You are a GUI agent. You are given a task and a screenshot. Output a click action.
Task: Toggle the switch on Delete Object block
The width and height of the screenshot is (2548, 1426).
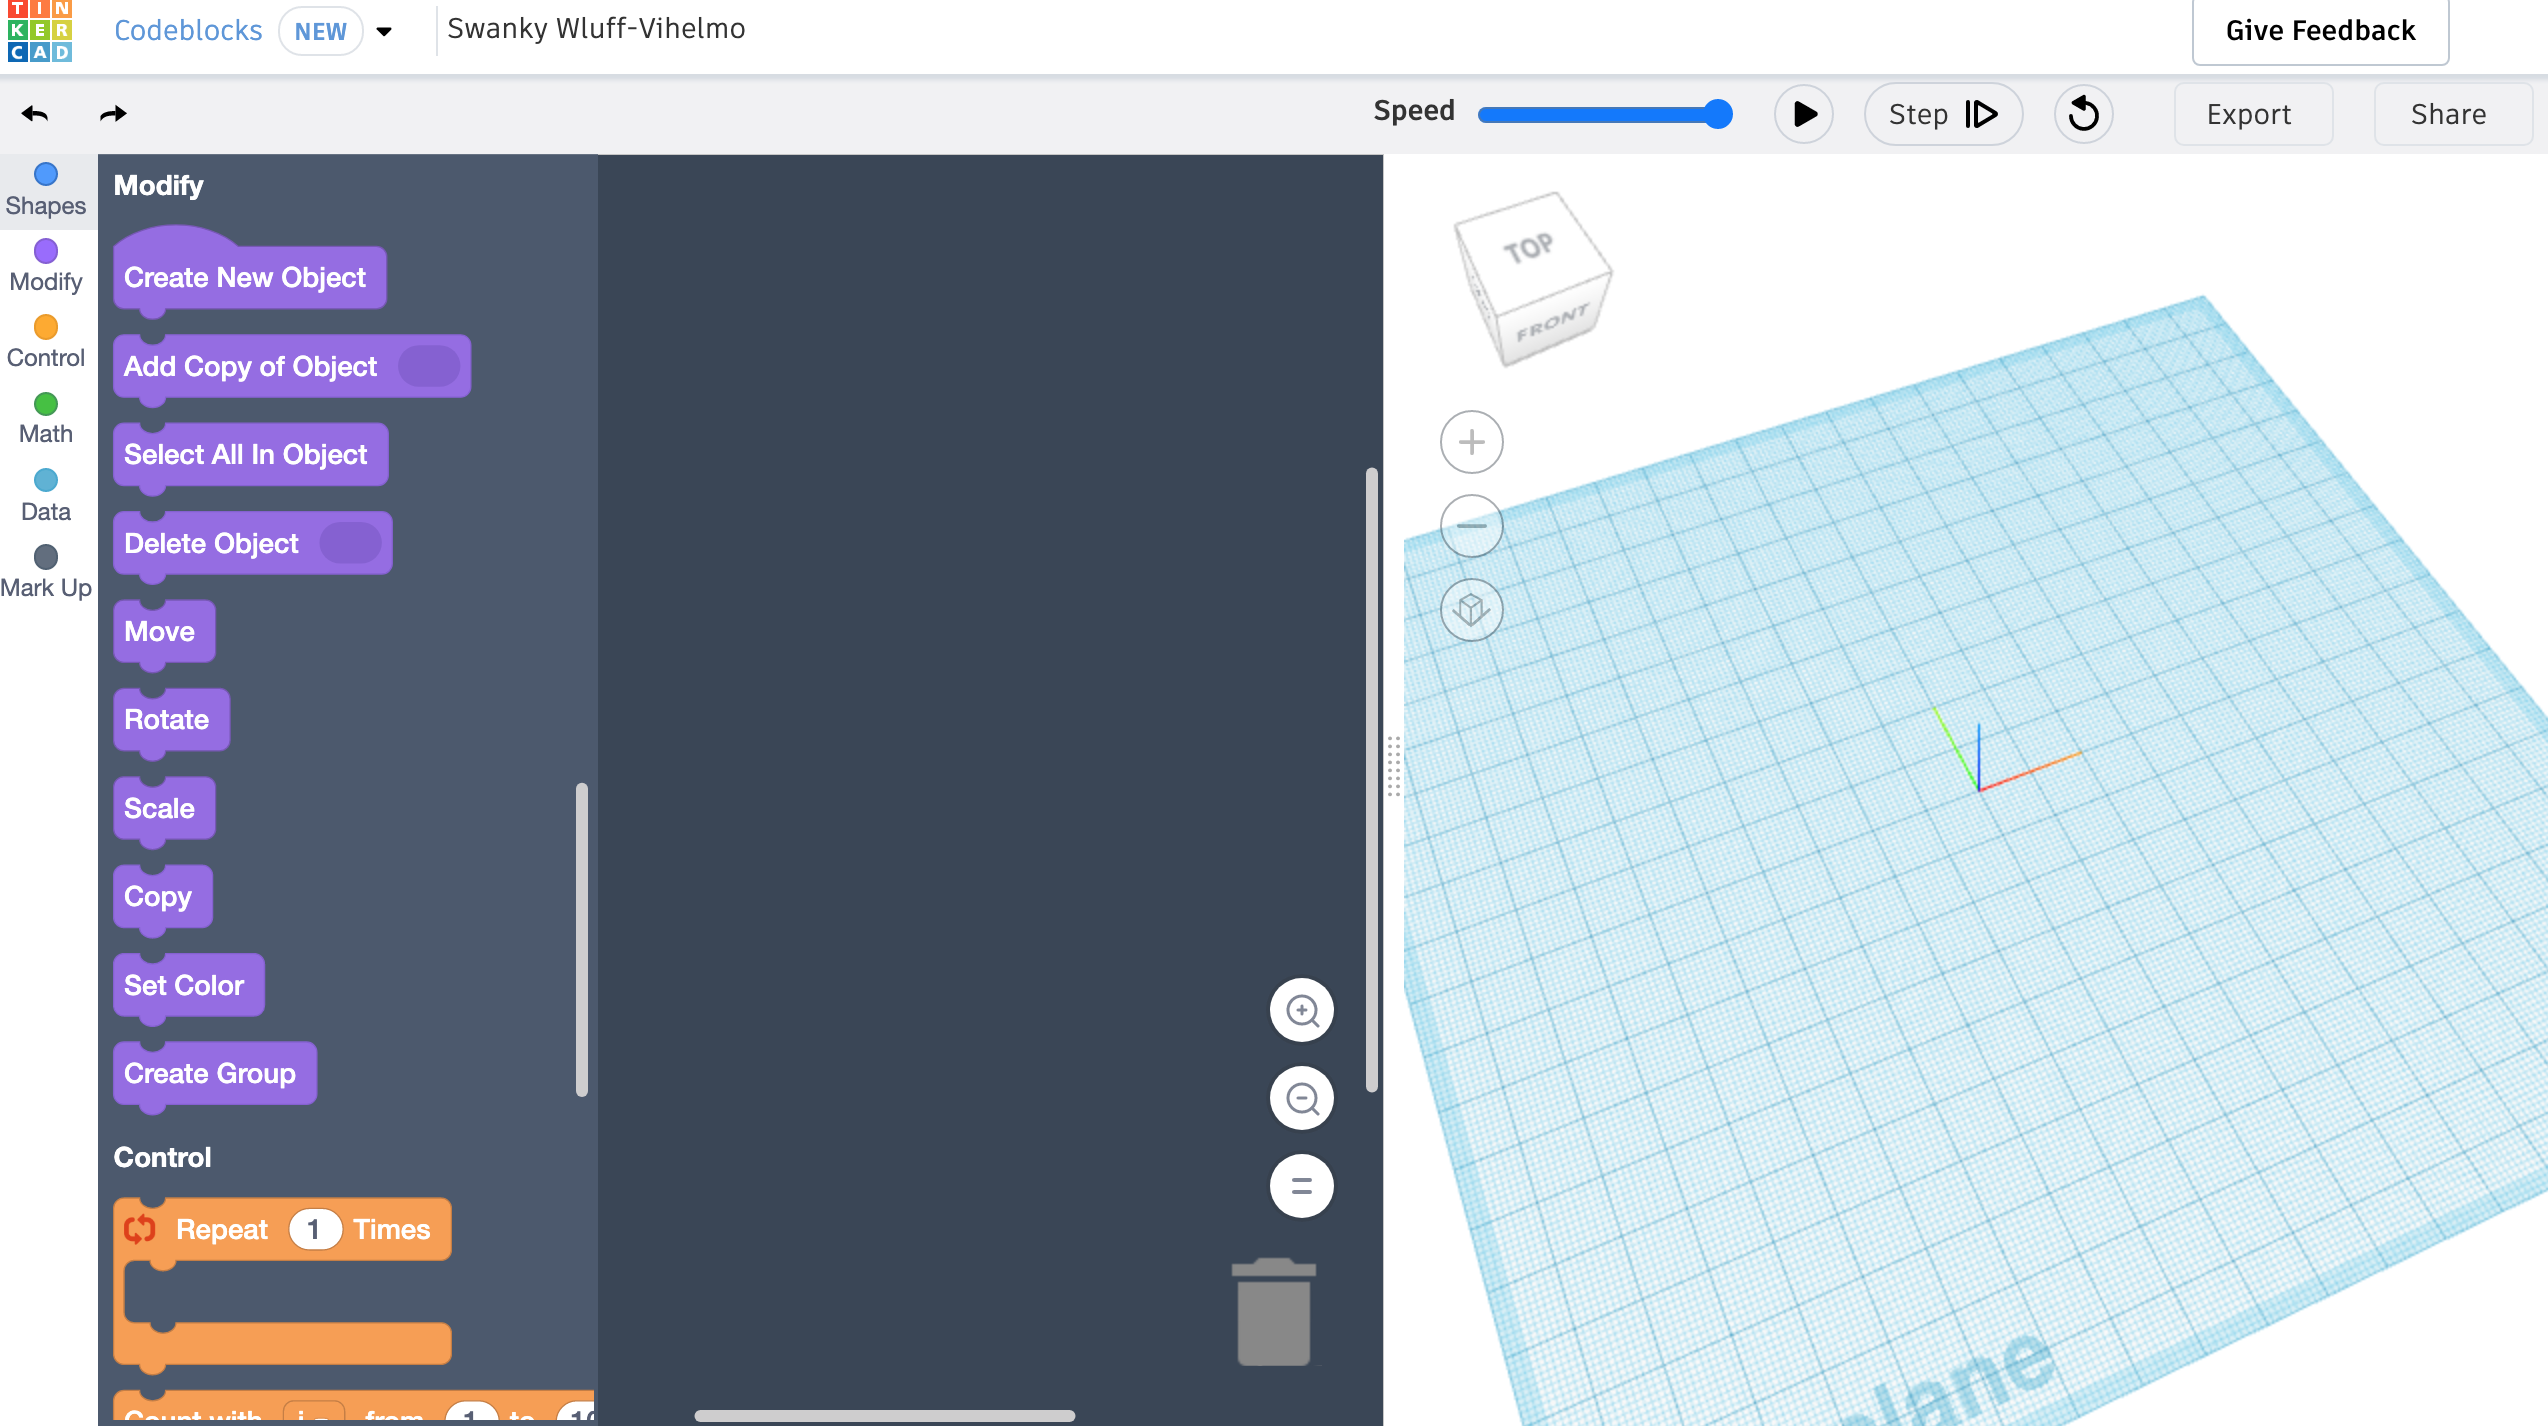(x=352, y=543)
